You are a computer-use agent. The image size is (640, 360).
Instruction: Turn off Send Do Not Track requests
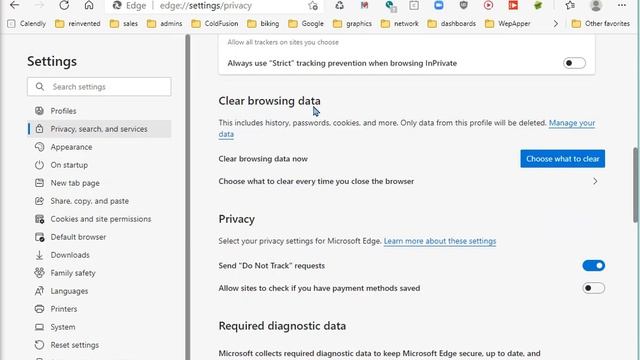coord(593,266)
